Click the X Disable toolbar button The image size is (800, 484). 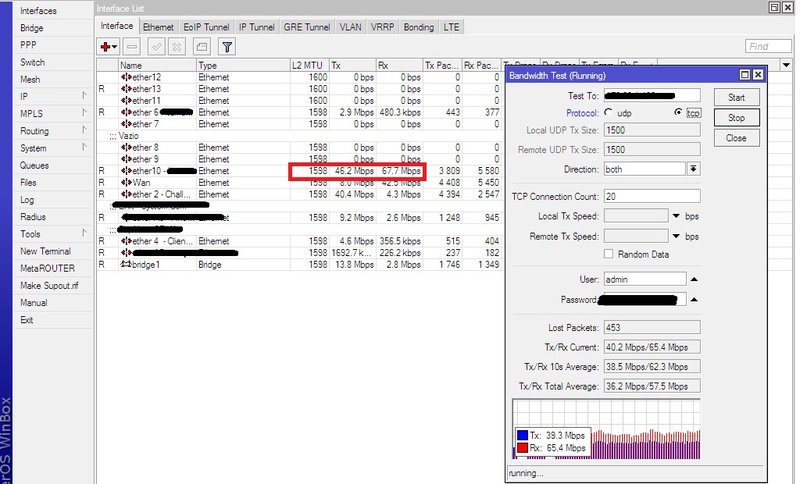click(177, 47)
